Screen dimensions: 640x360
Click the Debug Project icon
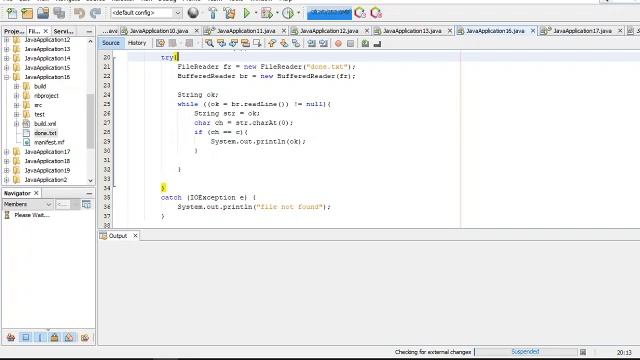[x=267, y=13]
